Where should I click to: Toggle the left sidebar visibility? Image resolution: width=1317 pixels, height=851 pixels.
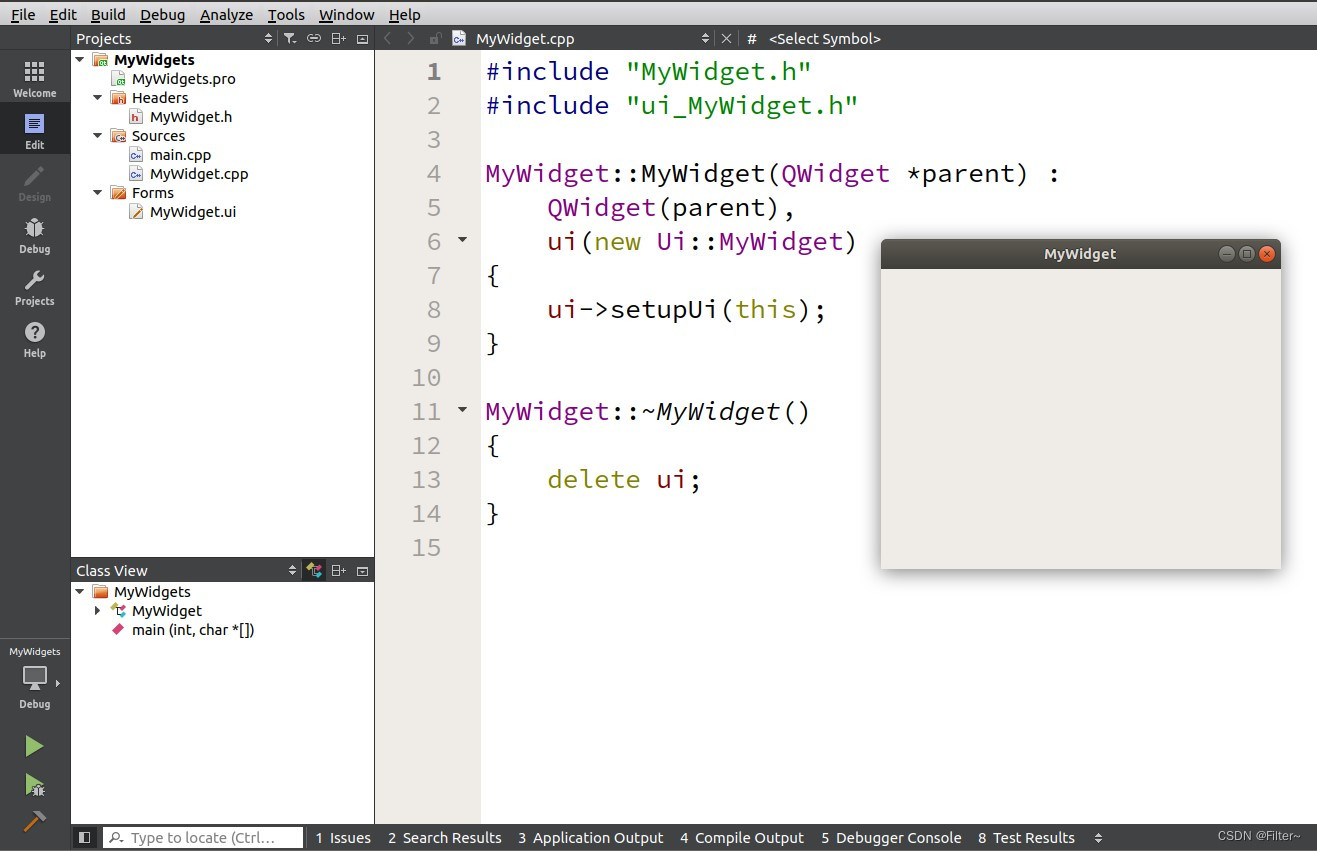85,838
